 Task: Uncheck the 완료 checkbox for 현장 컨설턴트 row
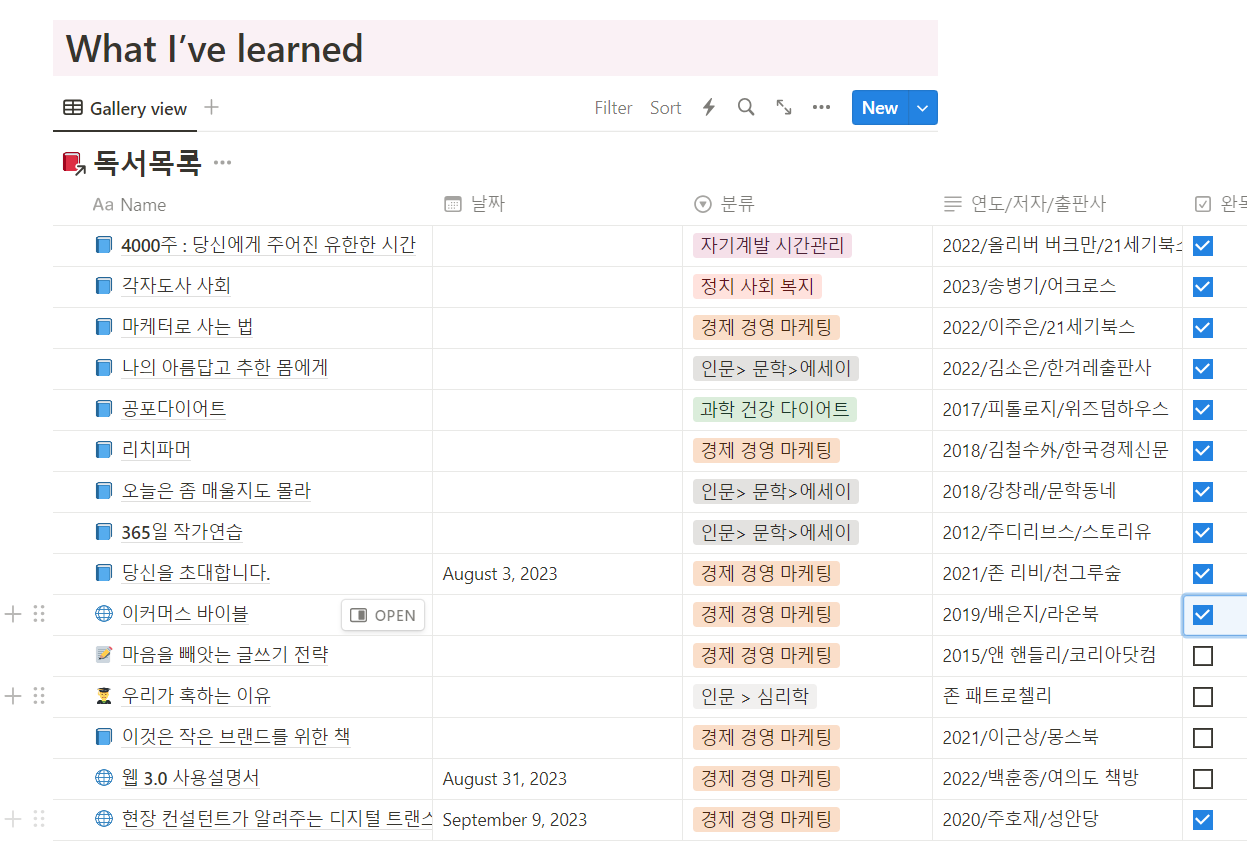point(1202,819)
